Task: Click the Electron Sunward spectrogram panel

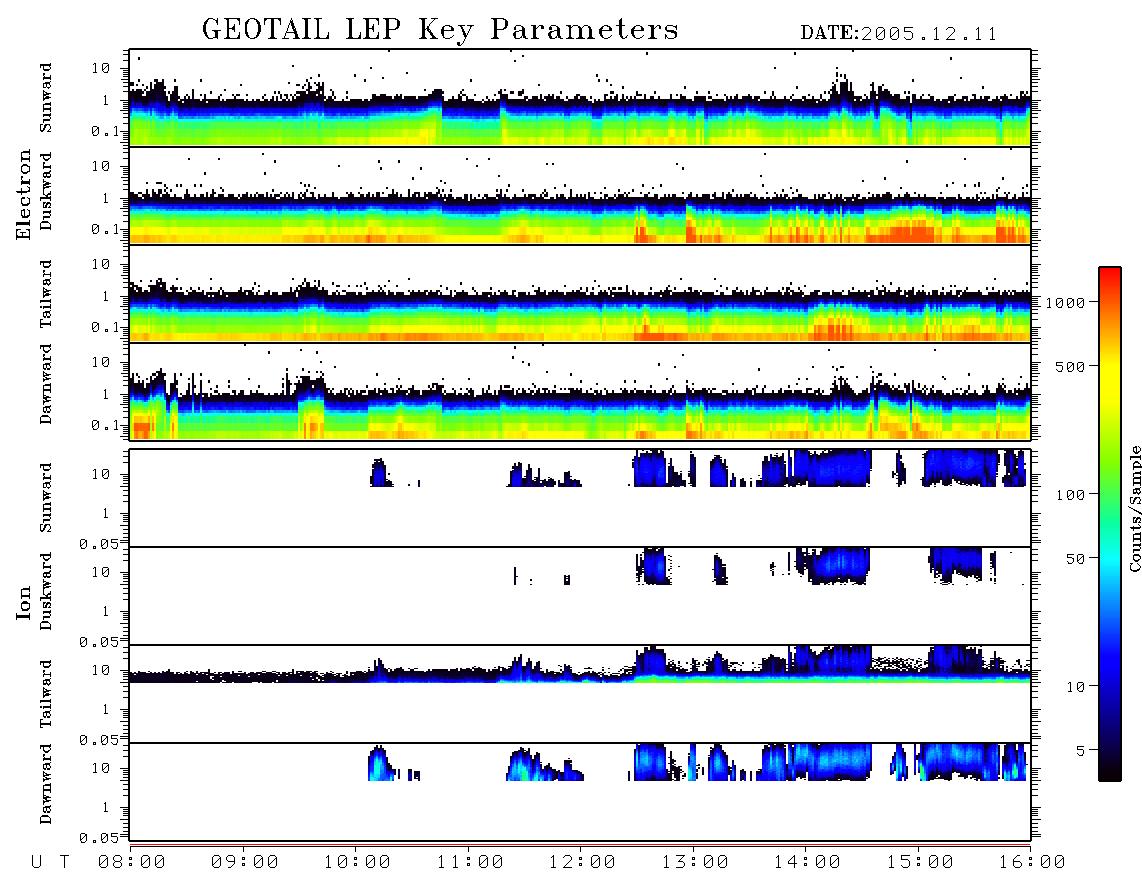Action: pos(580,98)
